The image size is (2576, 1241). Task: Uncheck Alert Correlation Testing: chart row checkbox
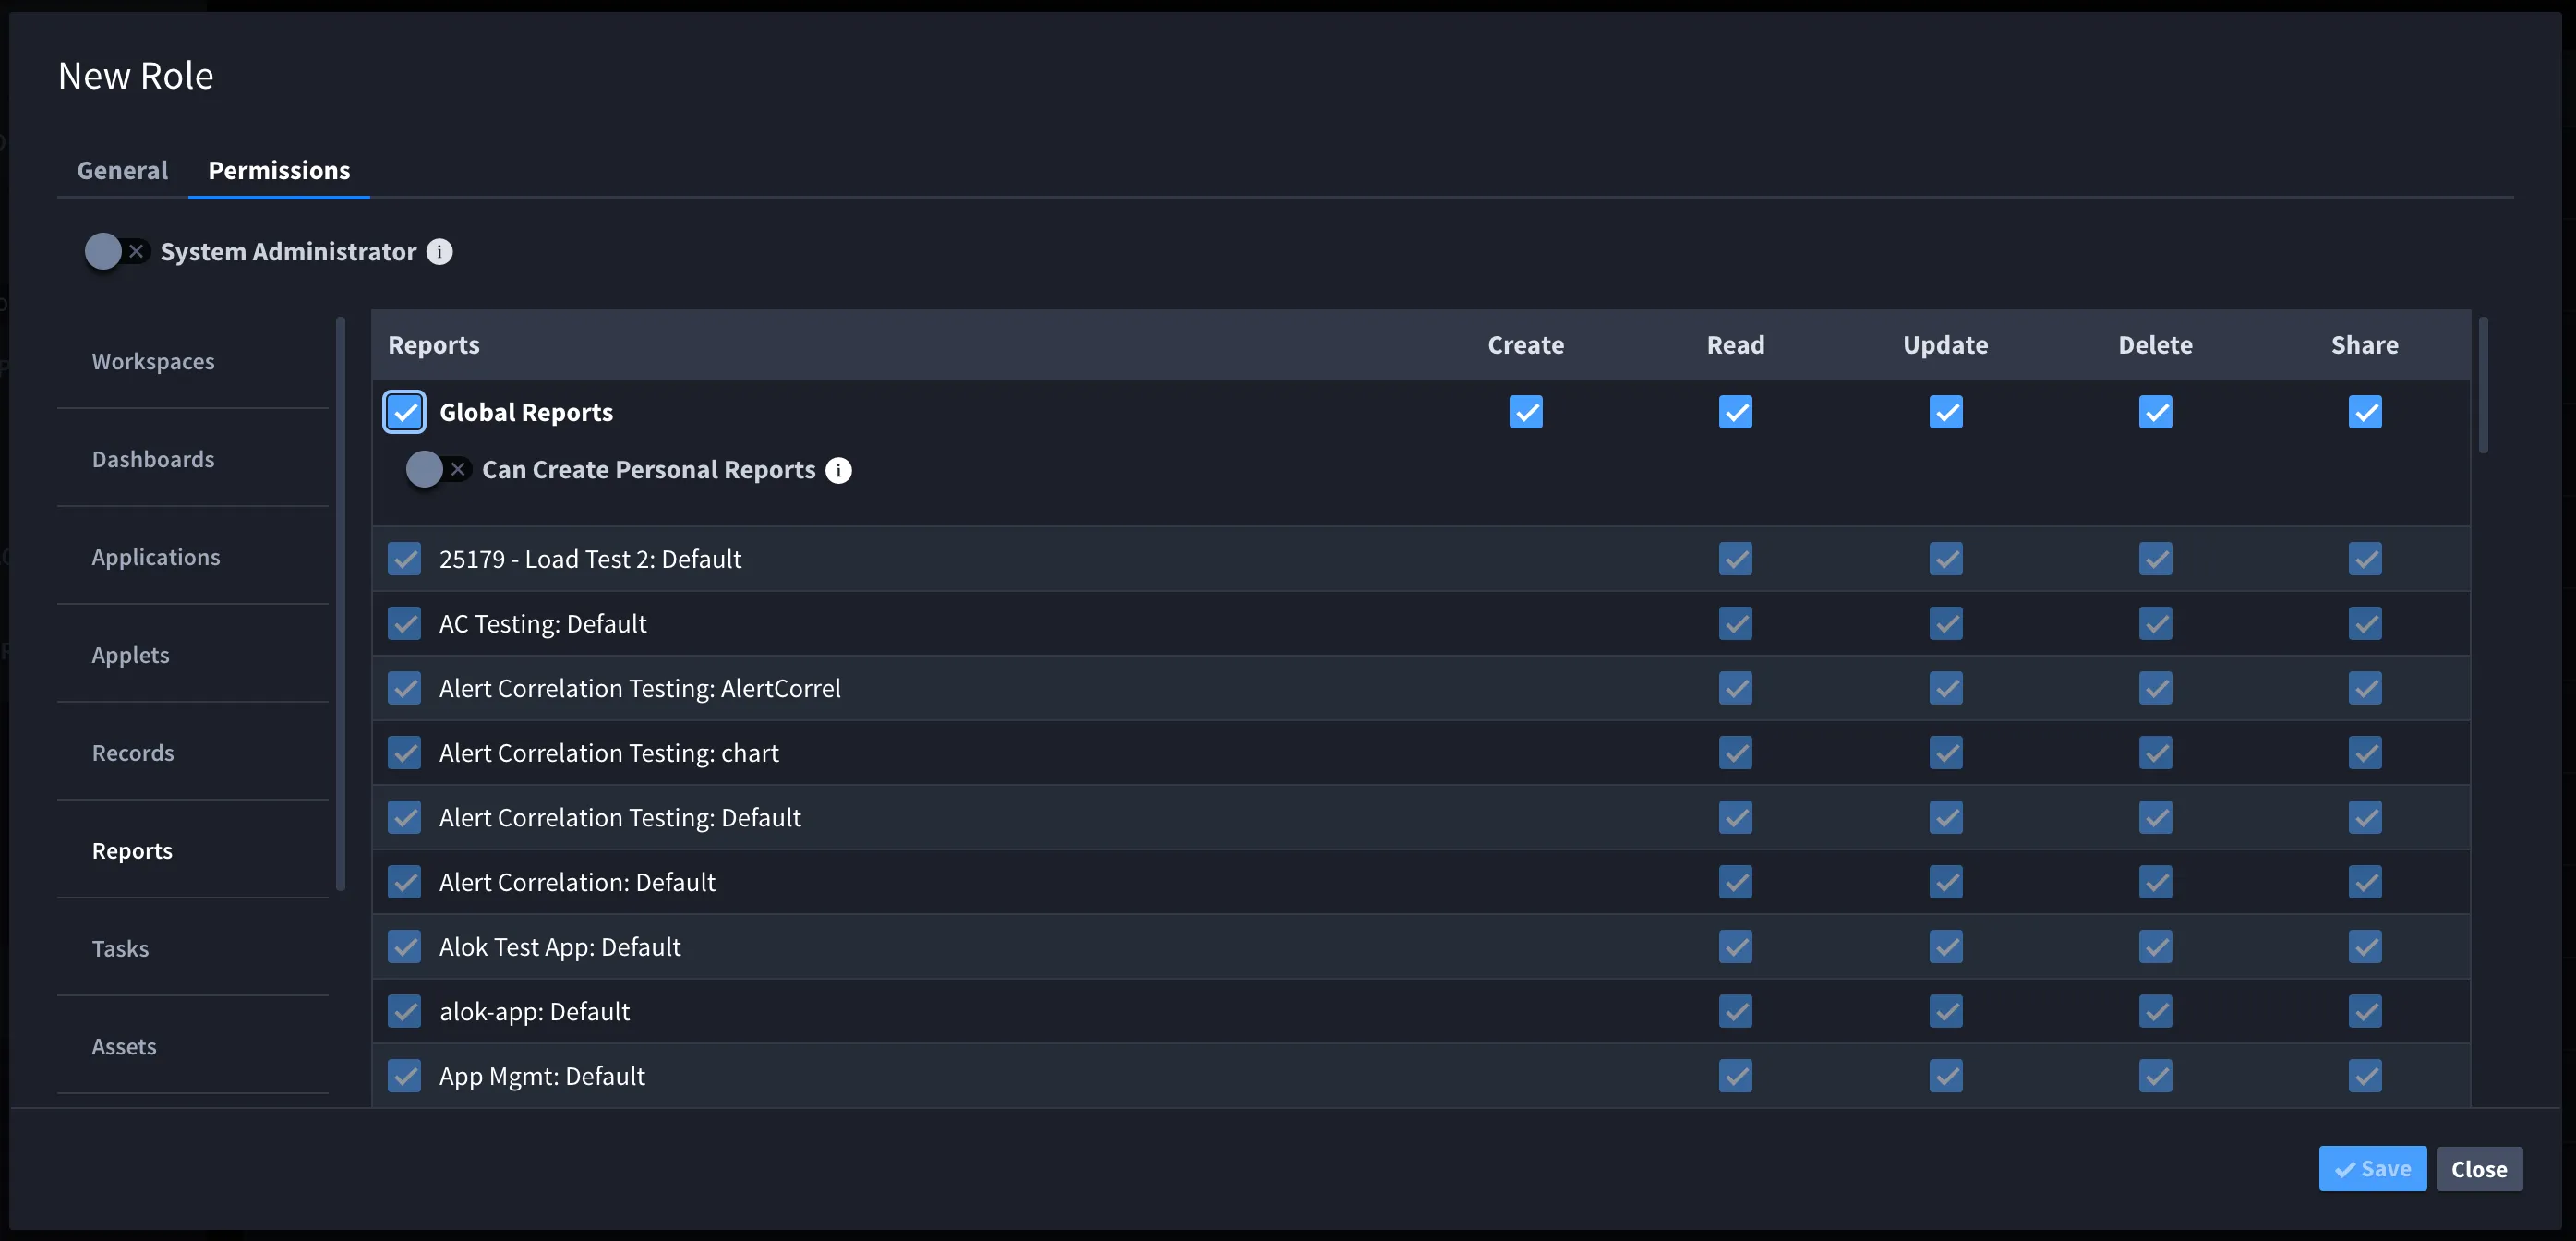click(x=404, y=753)
